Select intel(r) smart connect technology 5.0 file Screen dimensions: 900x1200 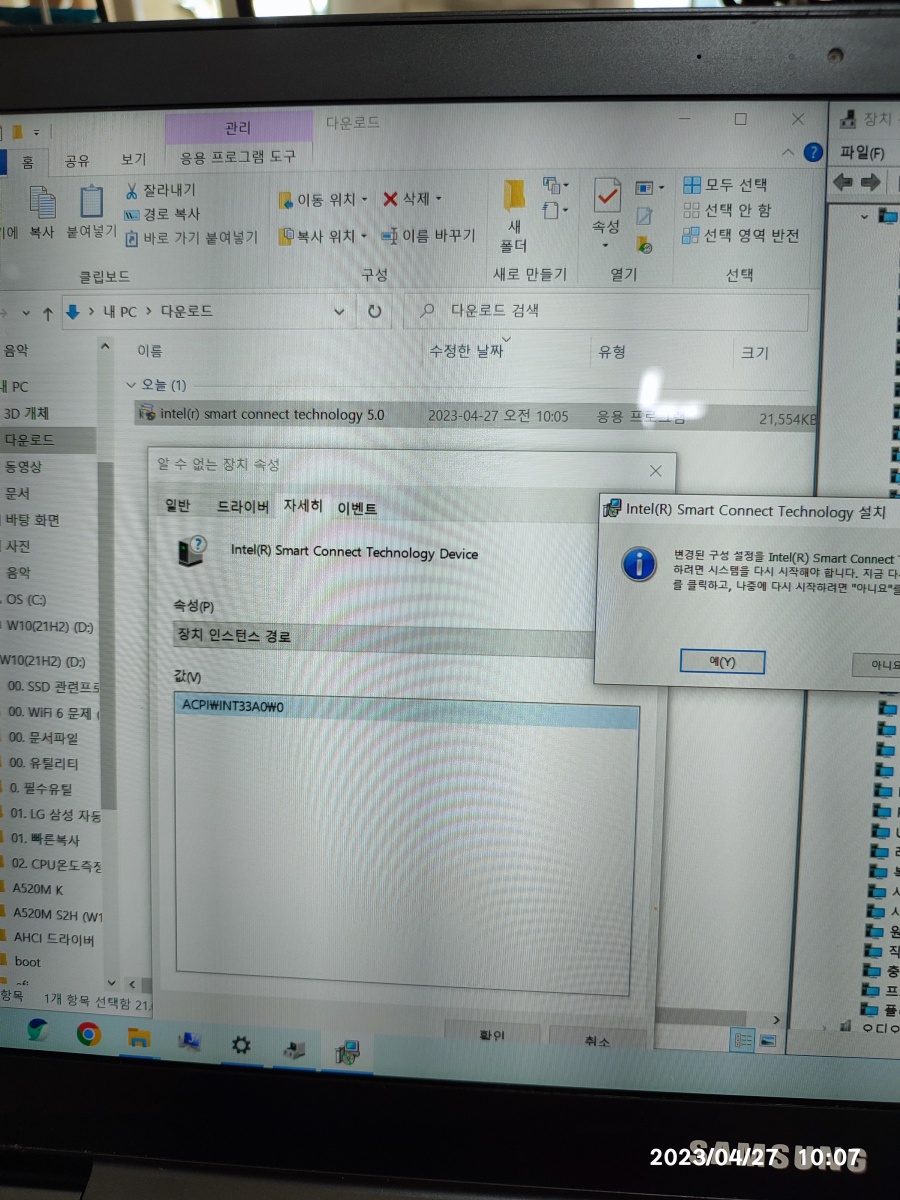(x=475, y=416)
